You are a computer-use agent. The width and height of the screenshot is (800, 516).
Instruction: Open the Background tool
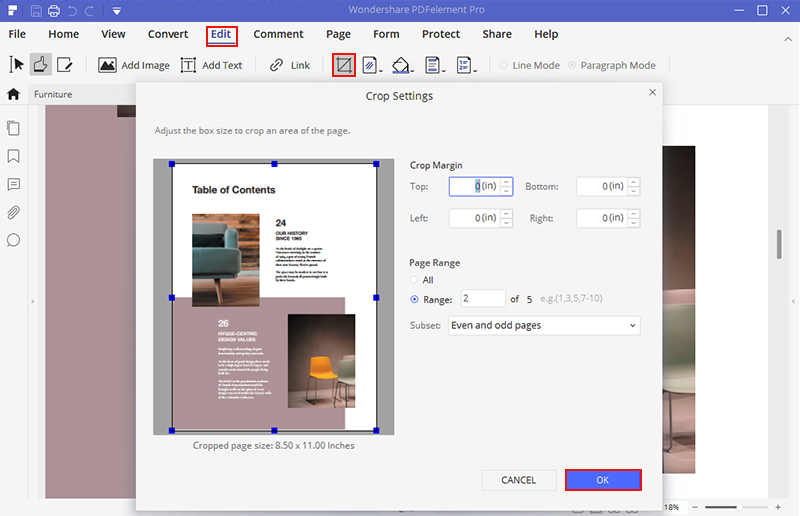coord(401,65)
